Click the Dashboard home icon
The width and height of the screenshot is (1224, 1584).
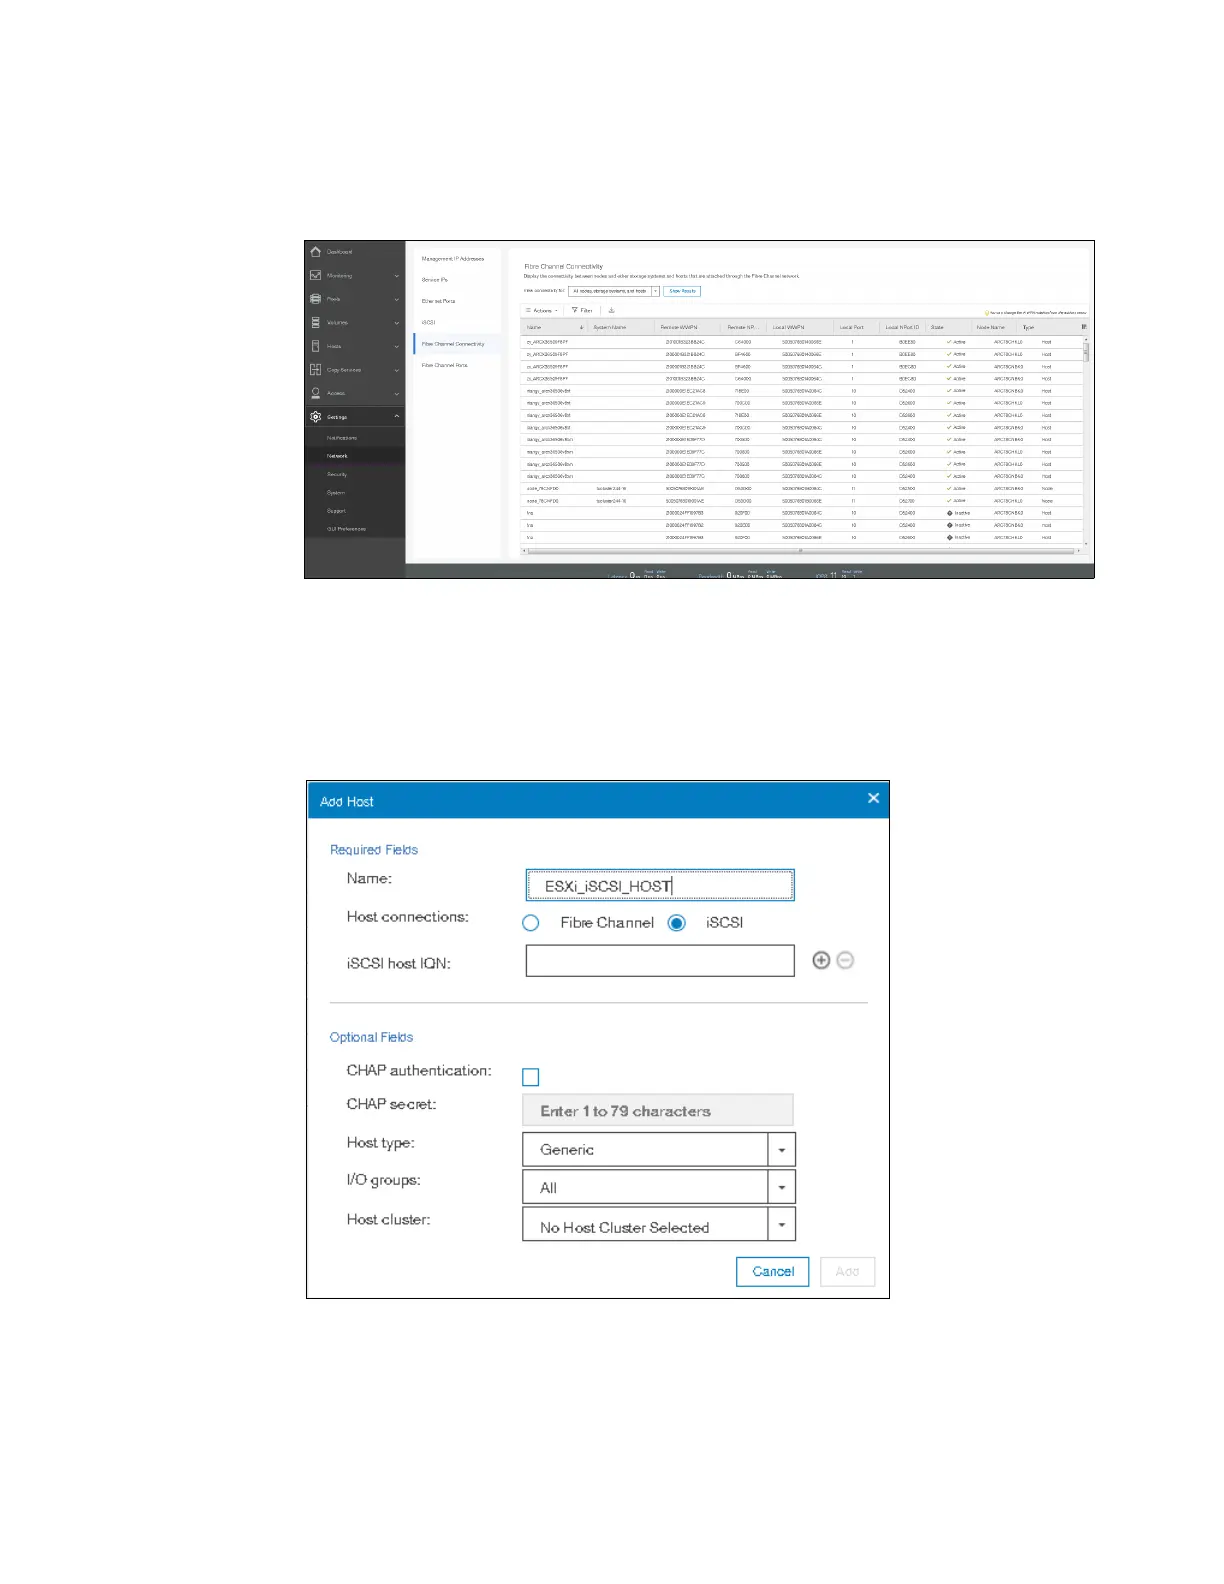click(316, 252)
